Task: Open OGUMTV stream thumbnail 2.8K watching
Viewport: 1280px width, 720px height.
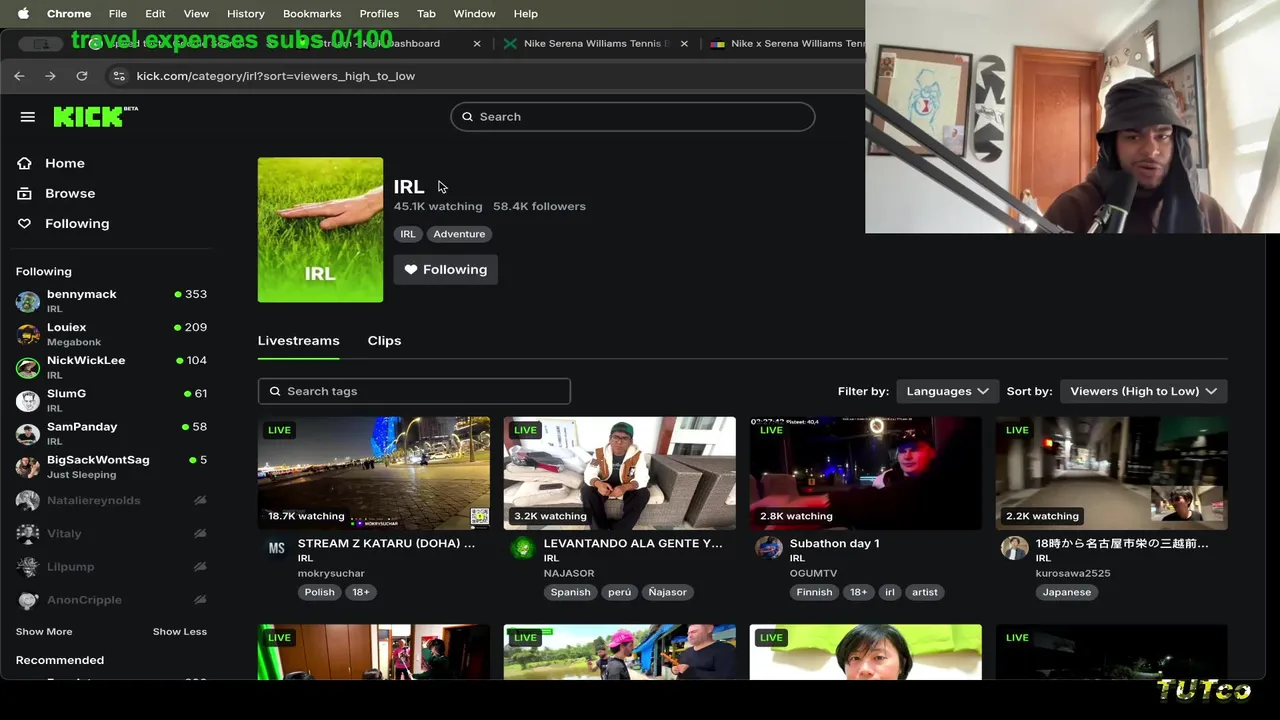Action: (866, 473)
